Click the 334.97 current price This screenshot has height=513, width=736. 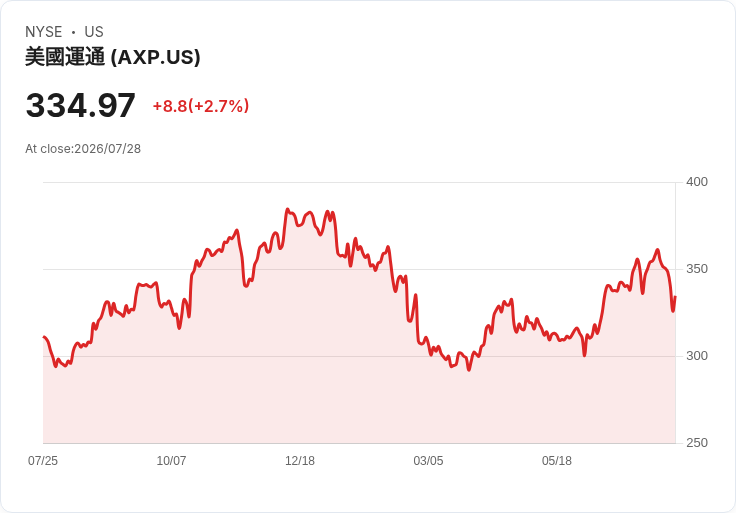80,105
